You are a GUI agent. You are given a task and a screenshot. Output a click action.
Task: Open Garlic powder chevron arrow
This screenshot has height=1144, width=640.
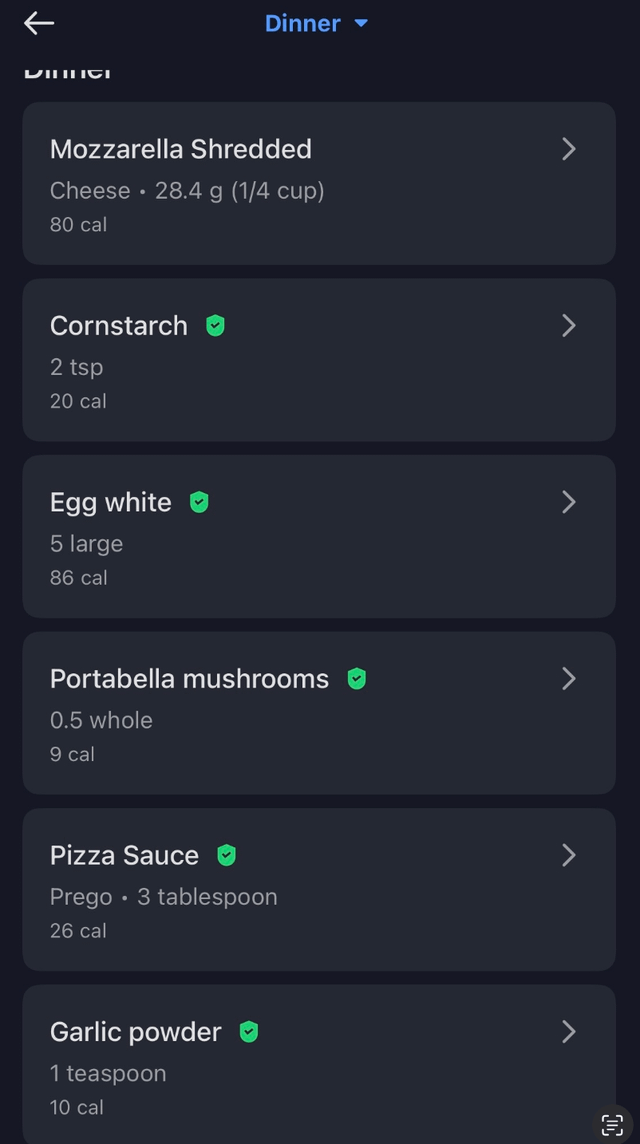[x=568, y=1032]
